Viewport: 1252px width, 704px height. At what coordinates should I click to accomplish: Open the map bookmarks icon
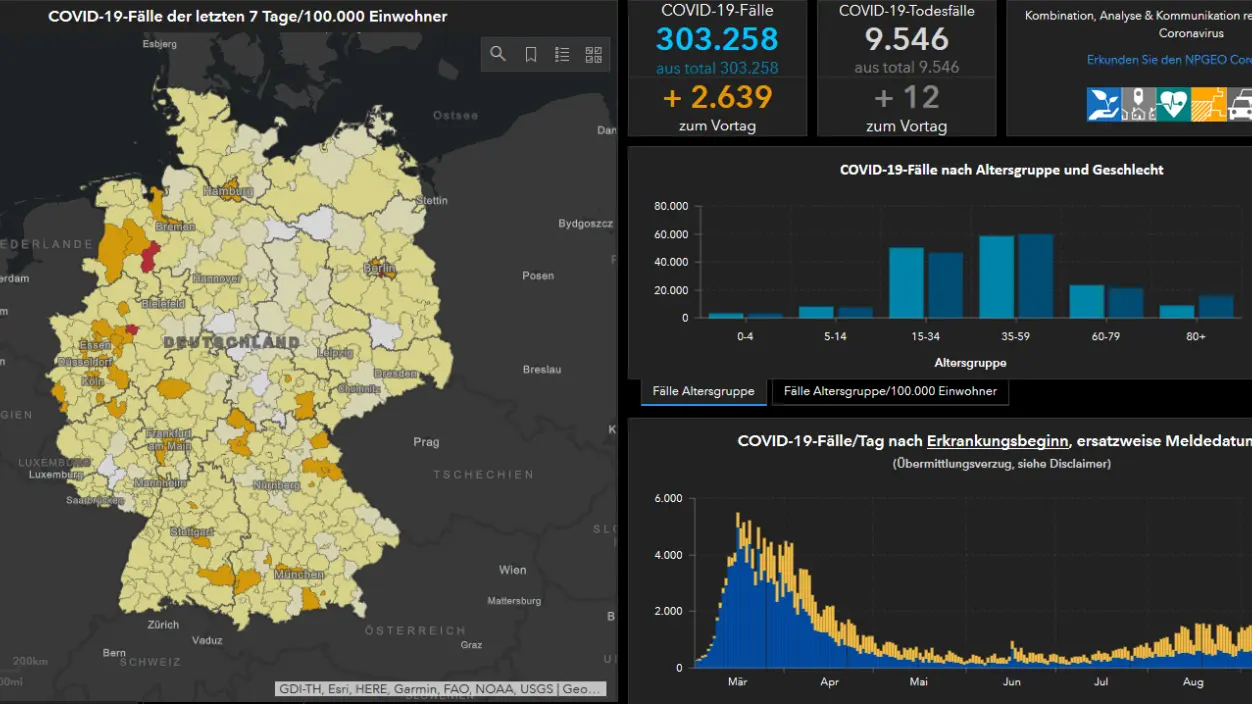point(531,54)
